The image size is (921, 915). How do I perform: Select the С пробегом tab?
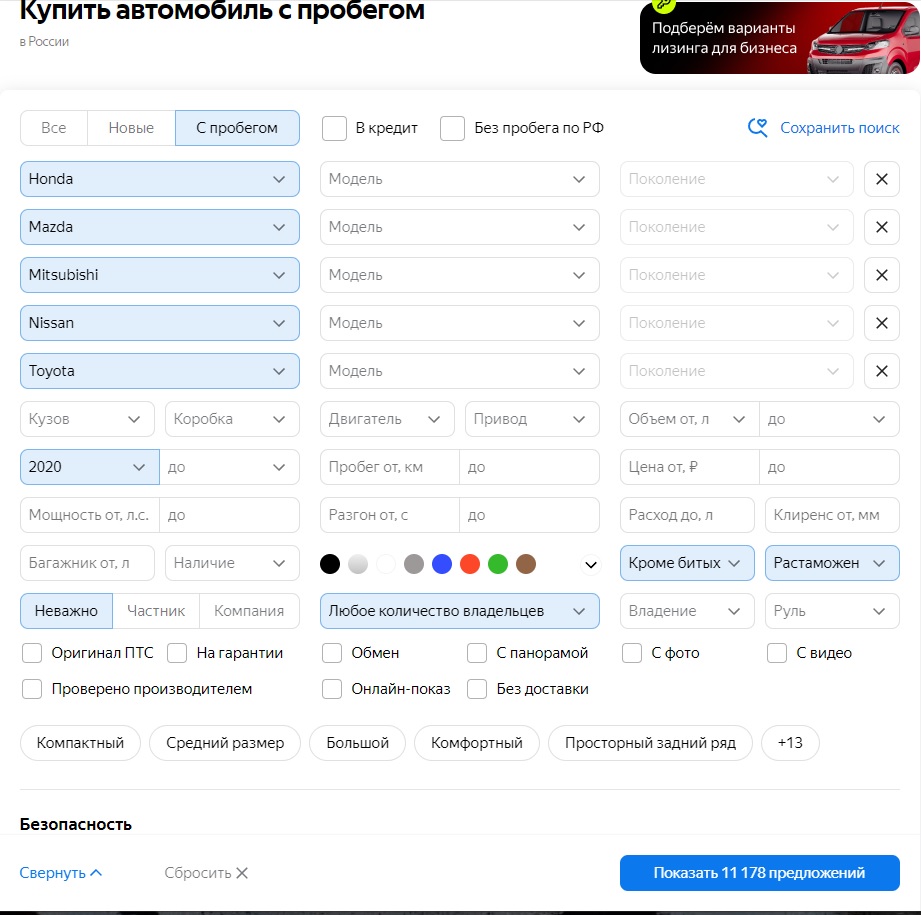coord(237,128)
